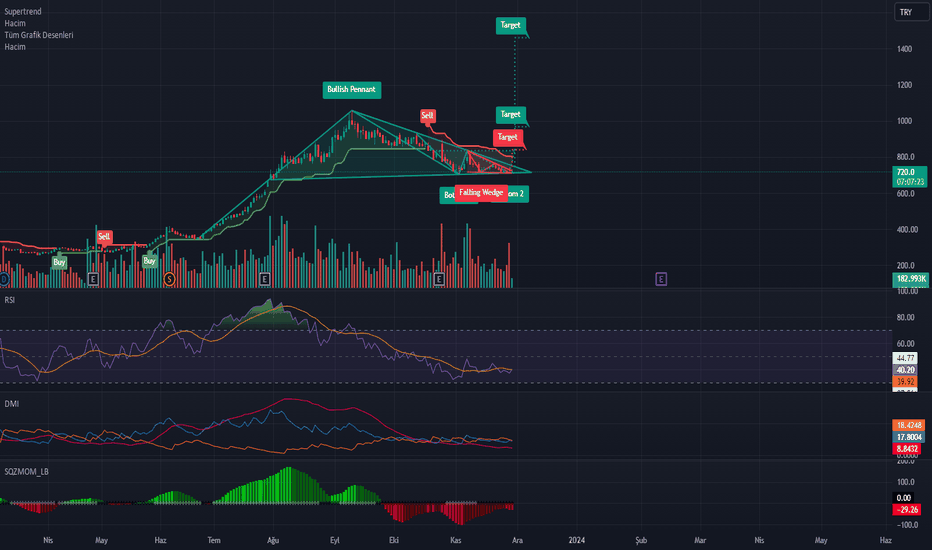Click the 182.993K volume value label
The image size is (932, 550).
pos(911,279)
